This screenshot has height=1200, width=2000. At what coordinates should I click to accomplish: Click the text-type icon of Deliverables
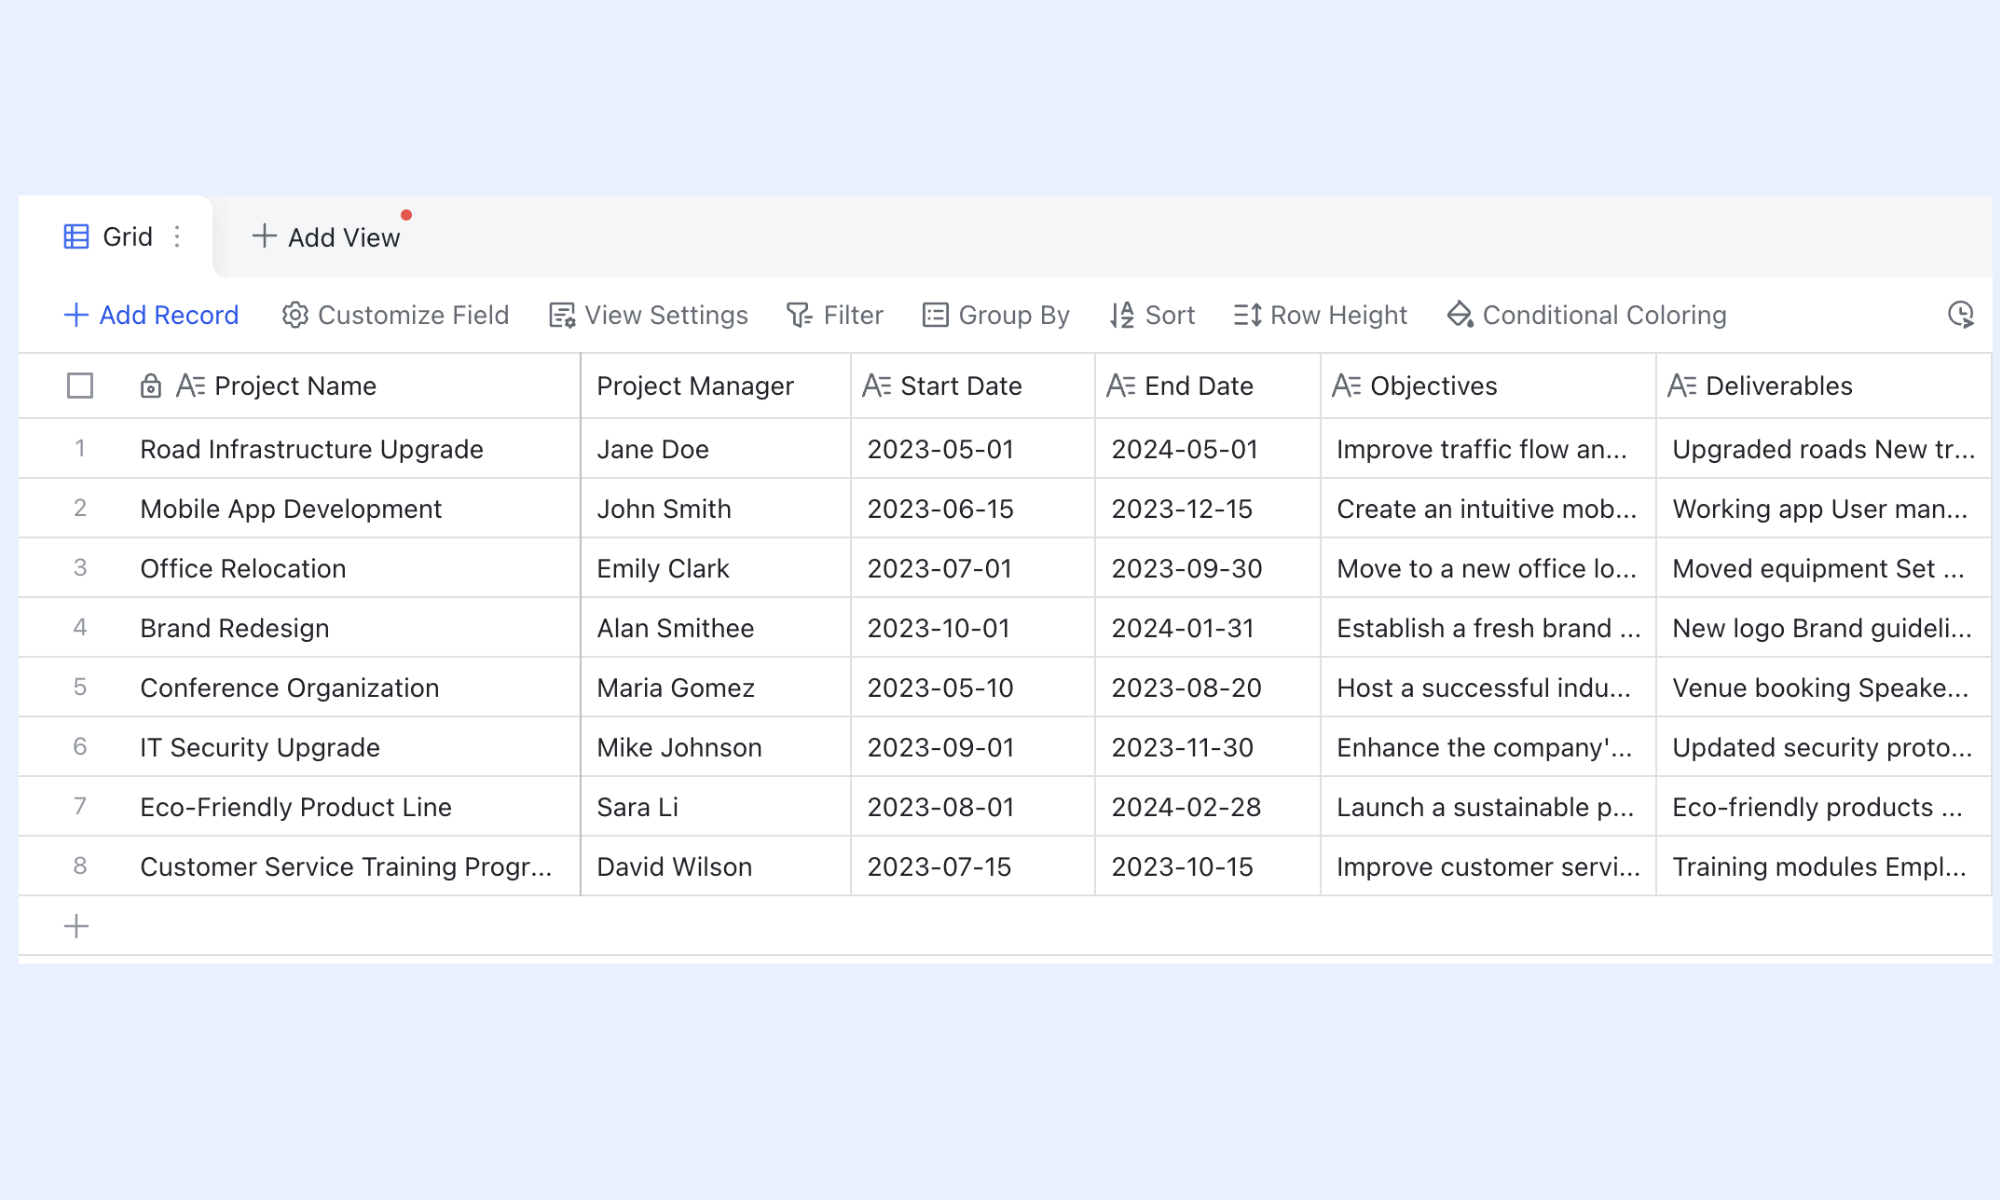(x=1682, y=386)
